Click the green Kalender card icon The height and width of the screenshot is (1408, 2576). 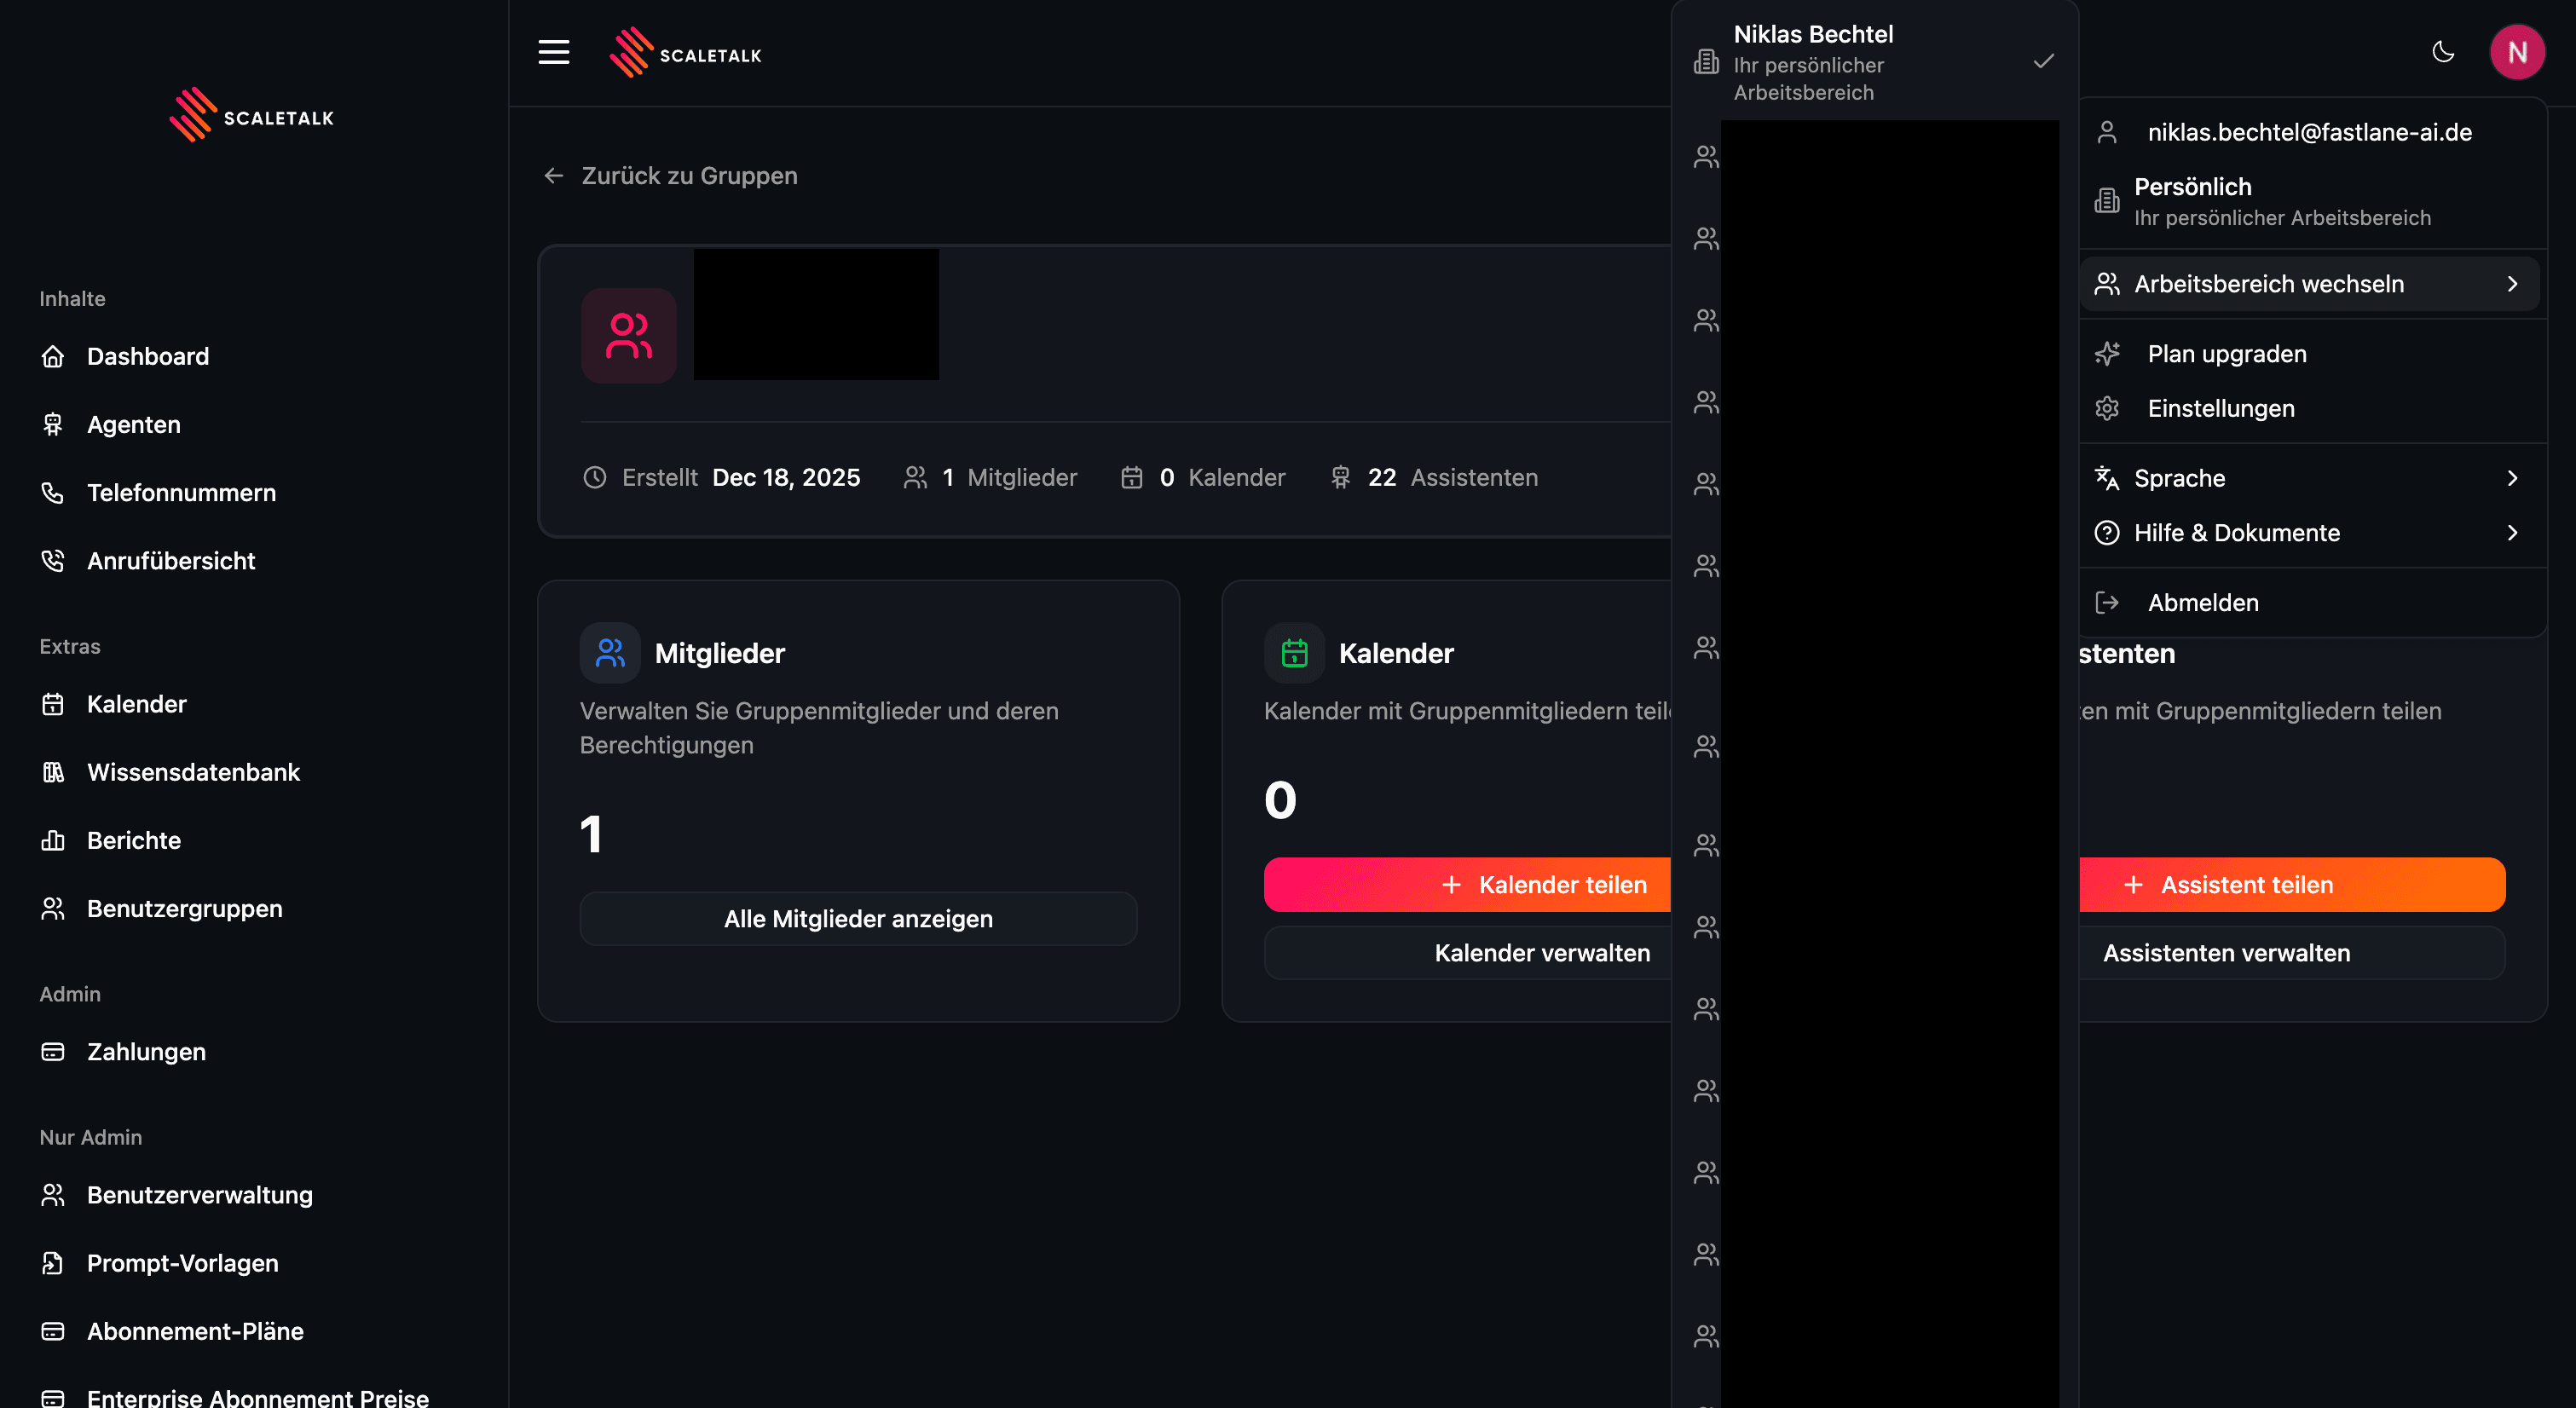(x=1294, y=653)
